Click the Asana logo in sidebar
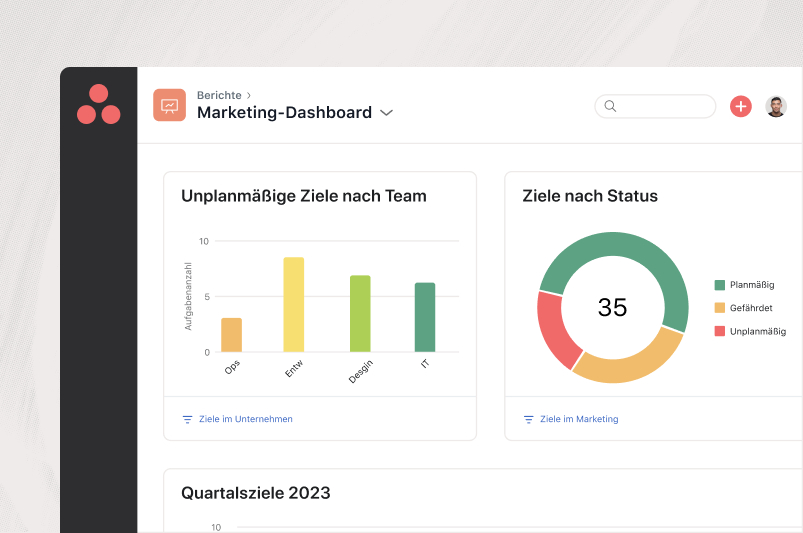 (98, 105)
